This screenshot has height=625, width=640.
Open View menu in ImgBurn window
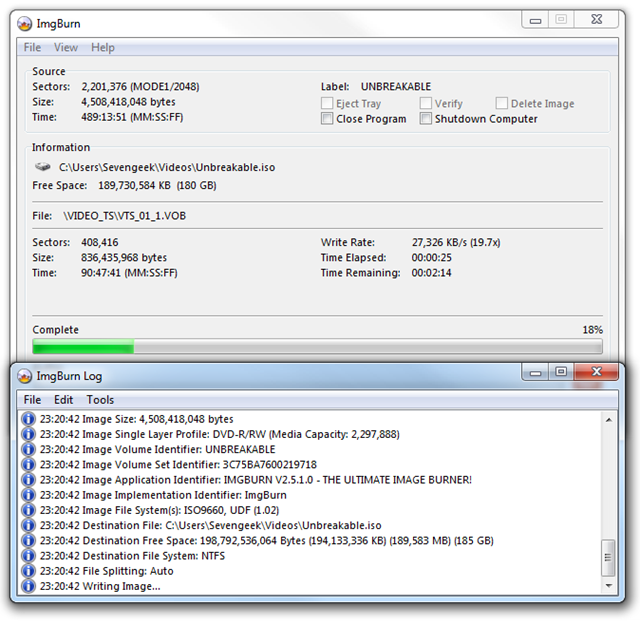coord(66,47)
